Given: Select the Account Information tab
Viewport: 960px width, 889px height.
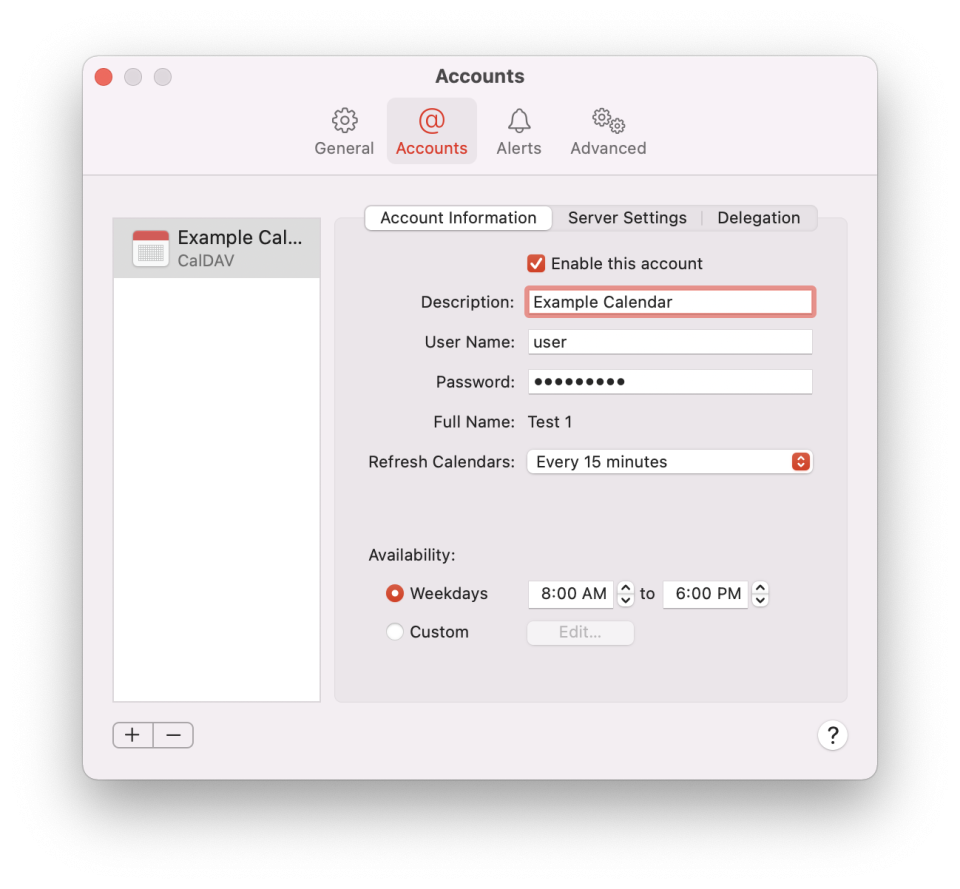Looking at the screenshot, I should 457,217.
